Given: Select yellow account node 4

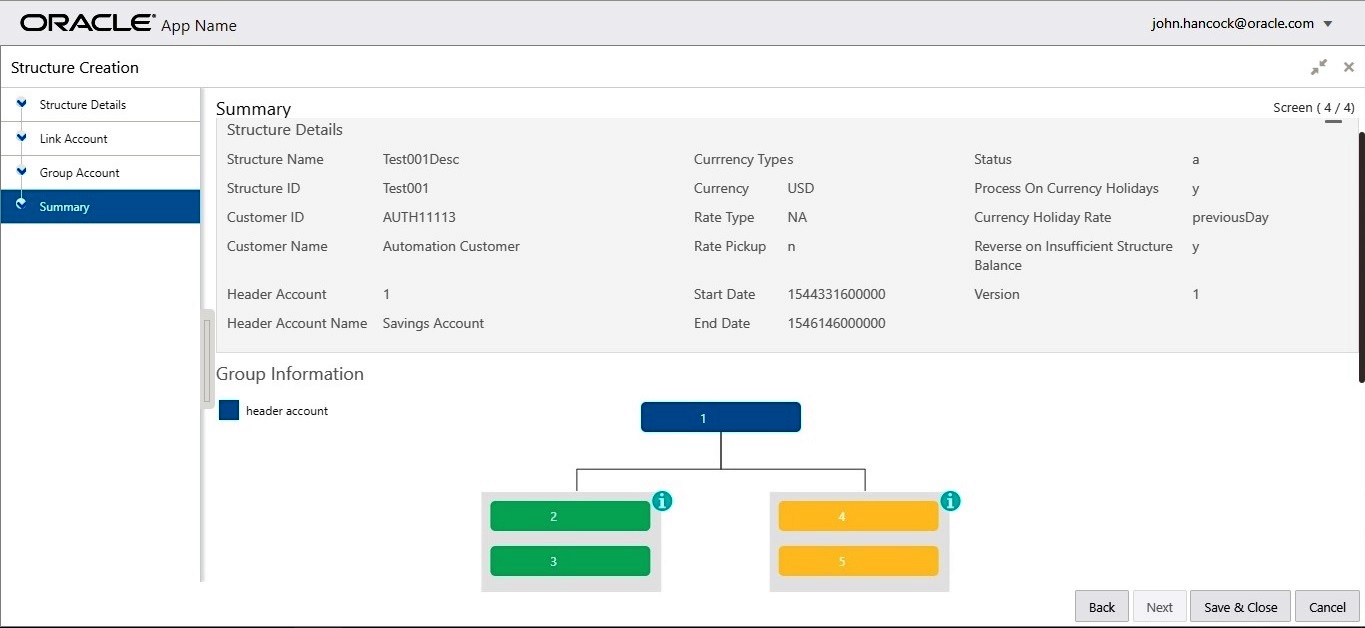Looking at the screenshot, I should [858, 516].
